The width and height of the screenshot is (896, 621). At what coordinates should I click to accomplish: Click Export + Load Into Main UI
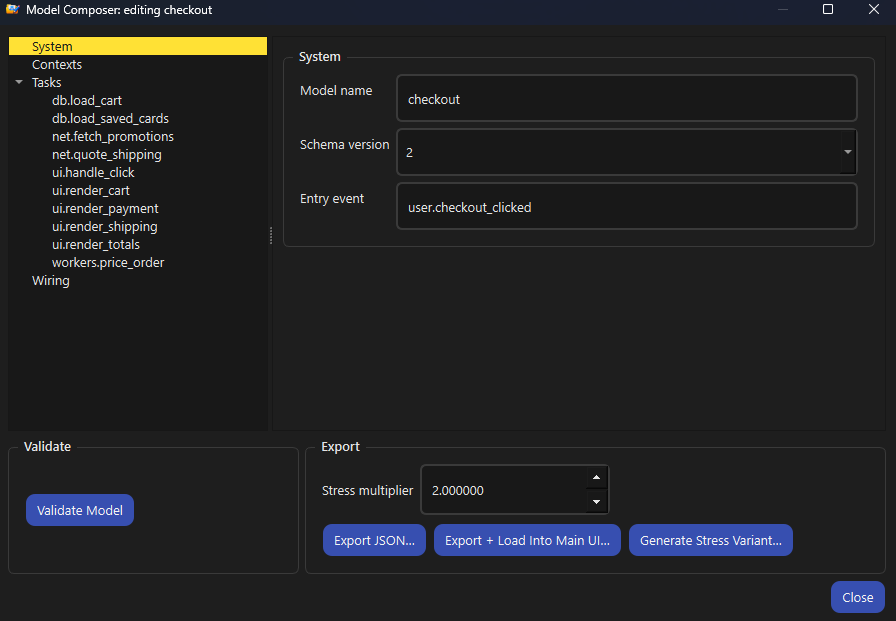click(527, 540)
